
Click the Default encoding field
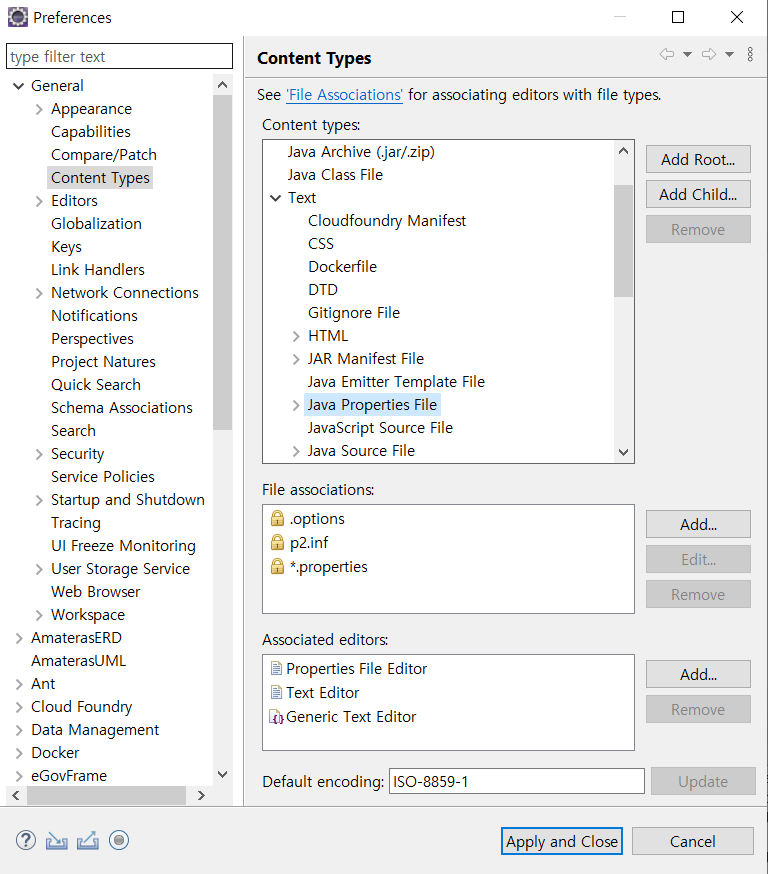517,781
